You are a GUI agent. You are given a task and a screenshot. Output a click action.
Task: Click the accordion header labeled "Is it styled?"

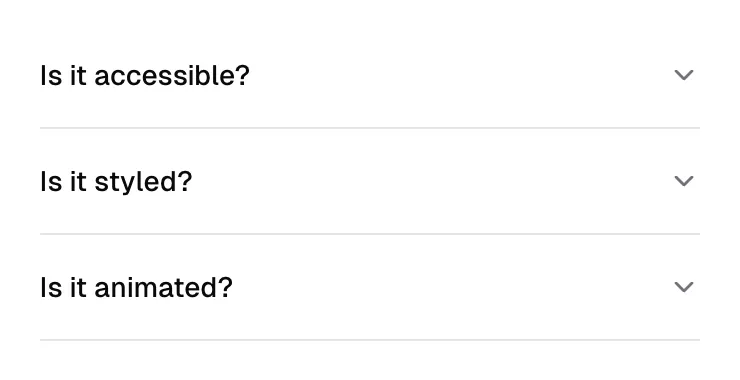(x=370, y=181)
